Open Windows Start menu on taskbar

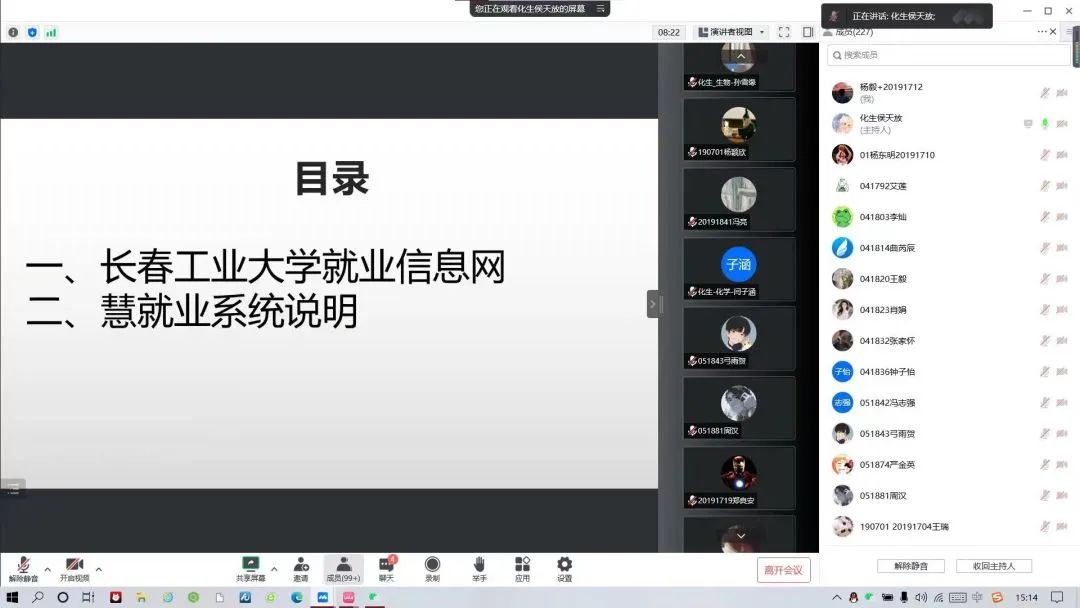(x=13, y=597)
